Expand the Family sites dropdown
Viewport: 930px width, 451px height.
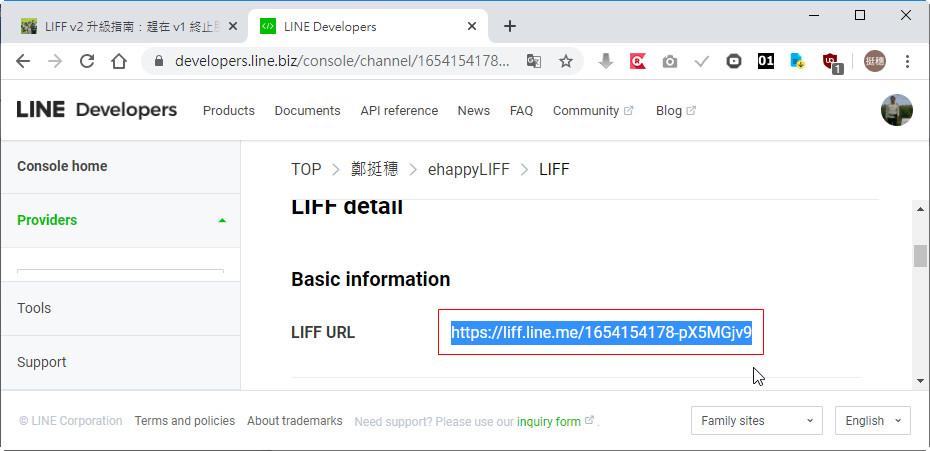click(x=757, y=421)
